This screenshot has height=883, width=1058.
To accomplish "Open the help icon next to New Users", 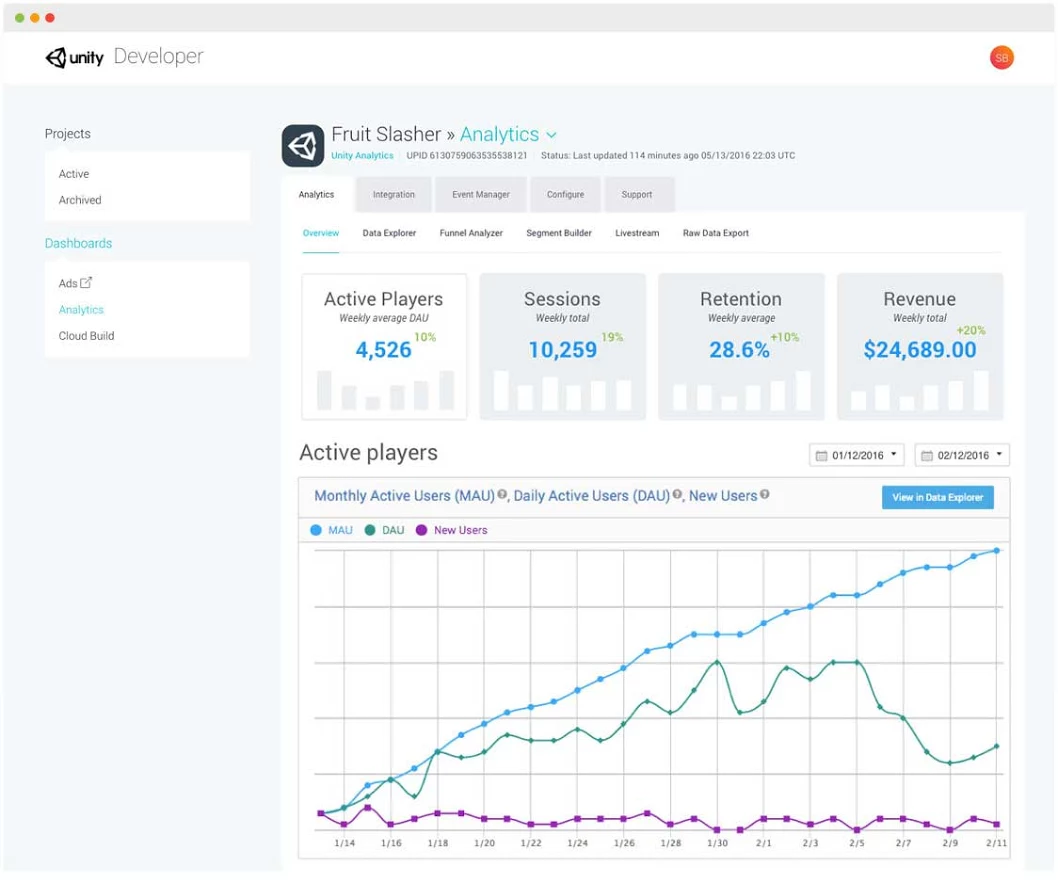I will [766, 494].
